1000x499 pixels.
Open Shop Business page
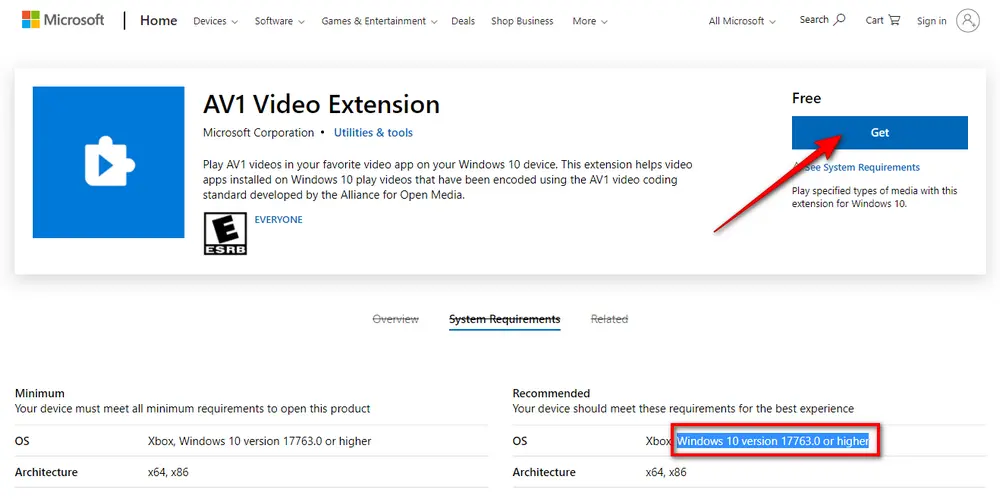(522, 21)
